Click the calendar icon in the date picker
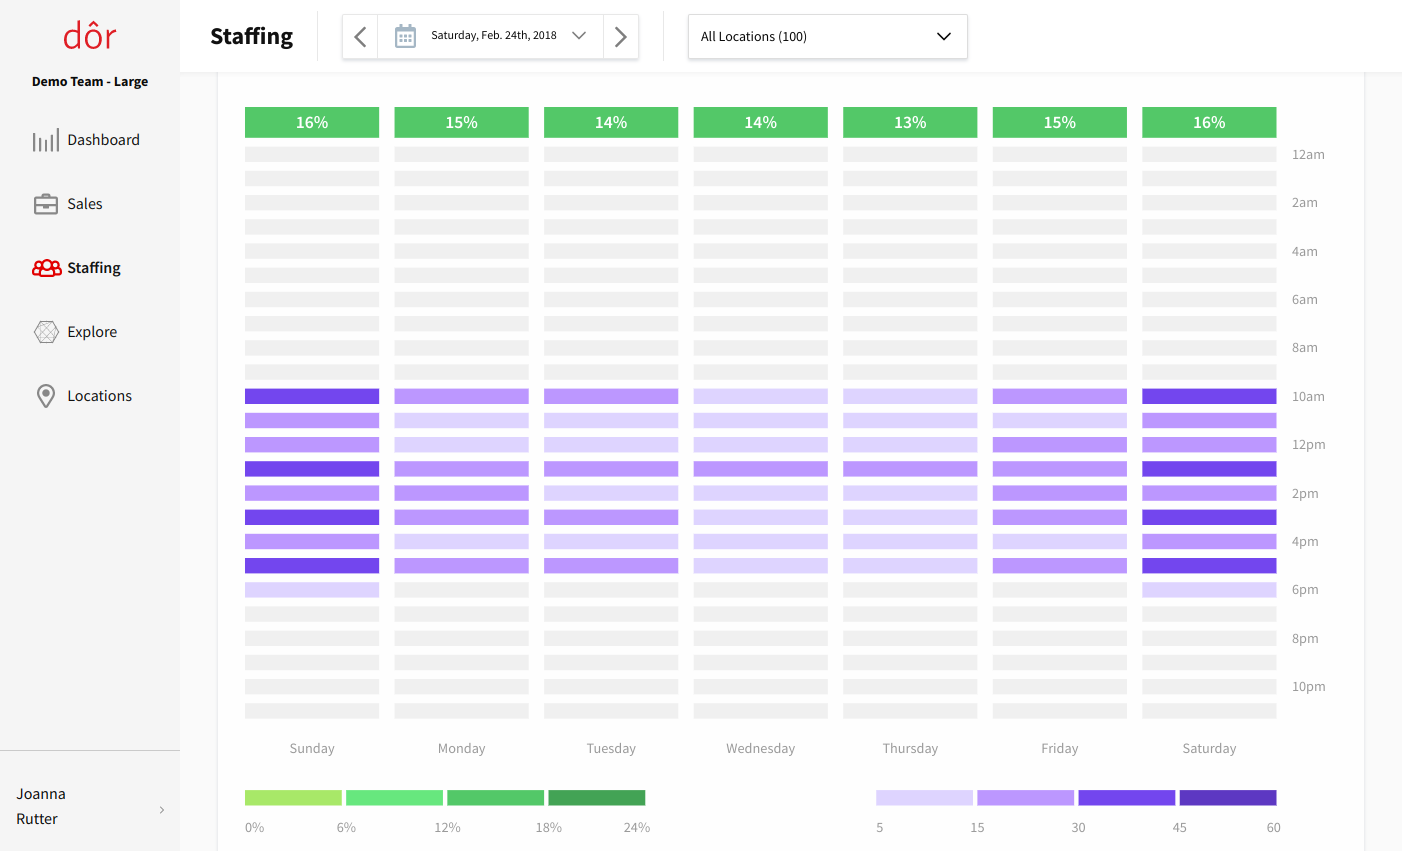This screenshot has width=1402, height=851. click(x=405, y=35)
